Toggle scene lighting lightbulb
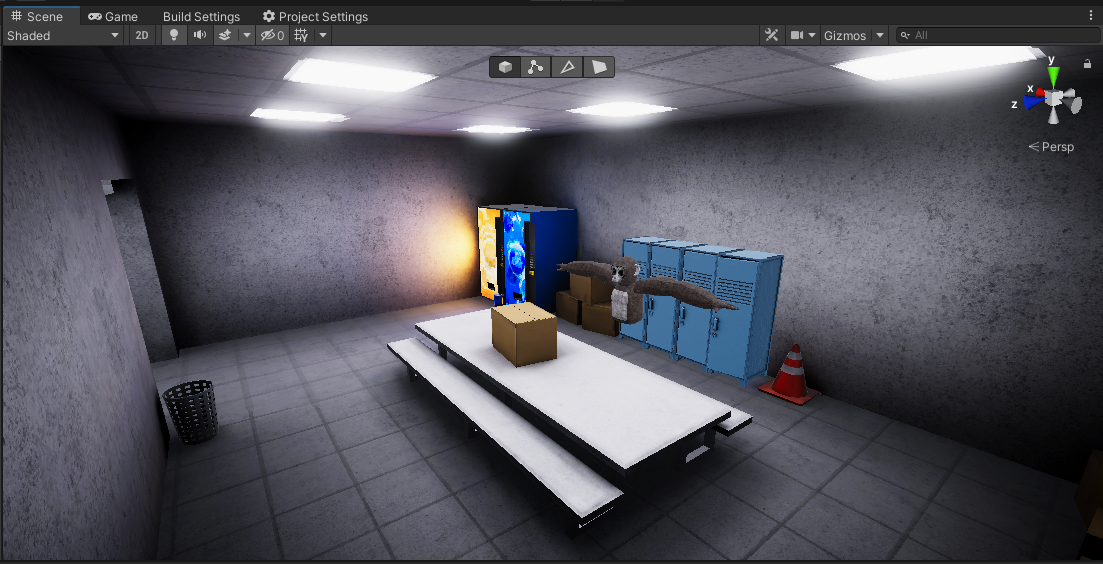This screenshot has width=1103, height=564. [174, 35]
